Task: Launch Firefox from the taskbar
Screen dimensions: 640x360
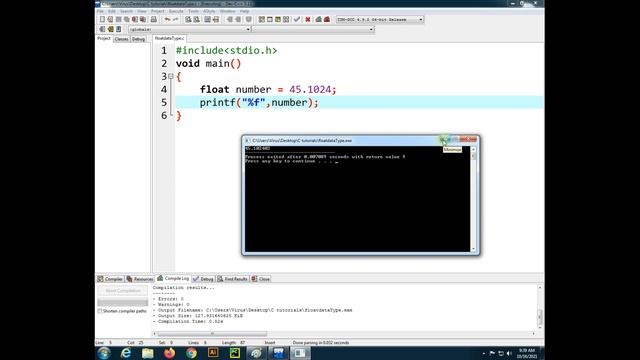Action: click(x=169, y=353)
